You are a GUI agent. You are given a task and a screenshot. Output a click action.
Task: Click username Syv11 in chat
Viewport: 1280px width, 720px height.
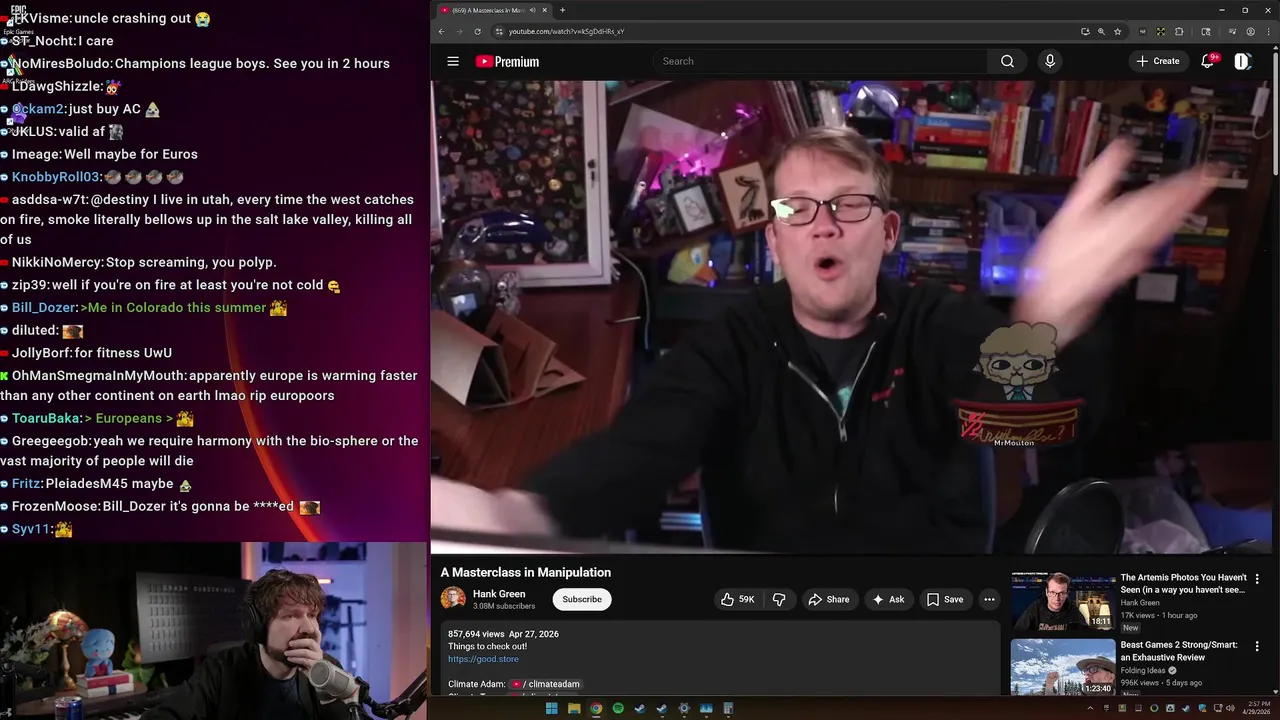(x=31, y=529)
